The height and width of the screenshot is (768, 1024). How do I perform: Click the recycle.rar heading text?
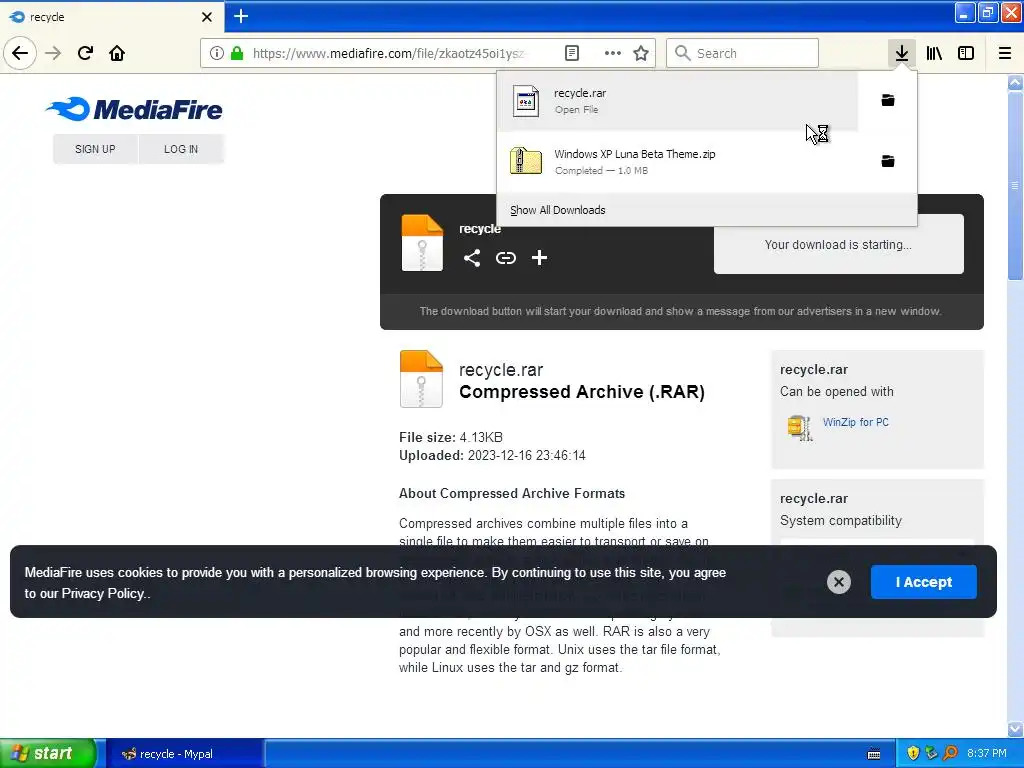tap(501, 370)
